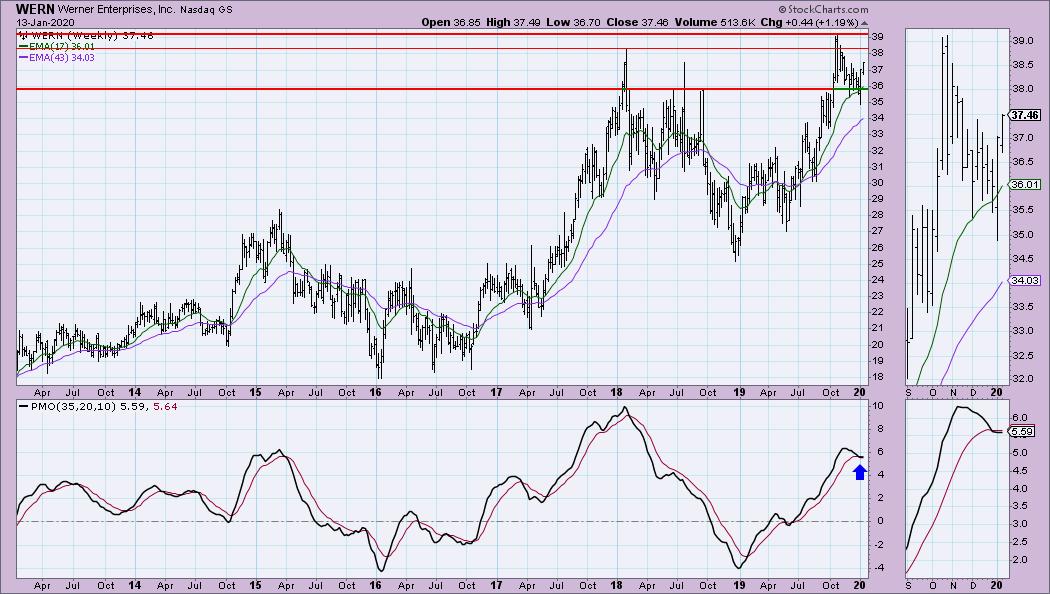
Task: Click the boxed 34.03 EMA tag in zoom panel
Action: [x=1025, y=281]
